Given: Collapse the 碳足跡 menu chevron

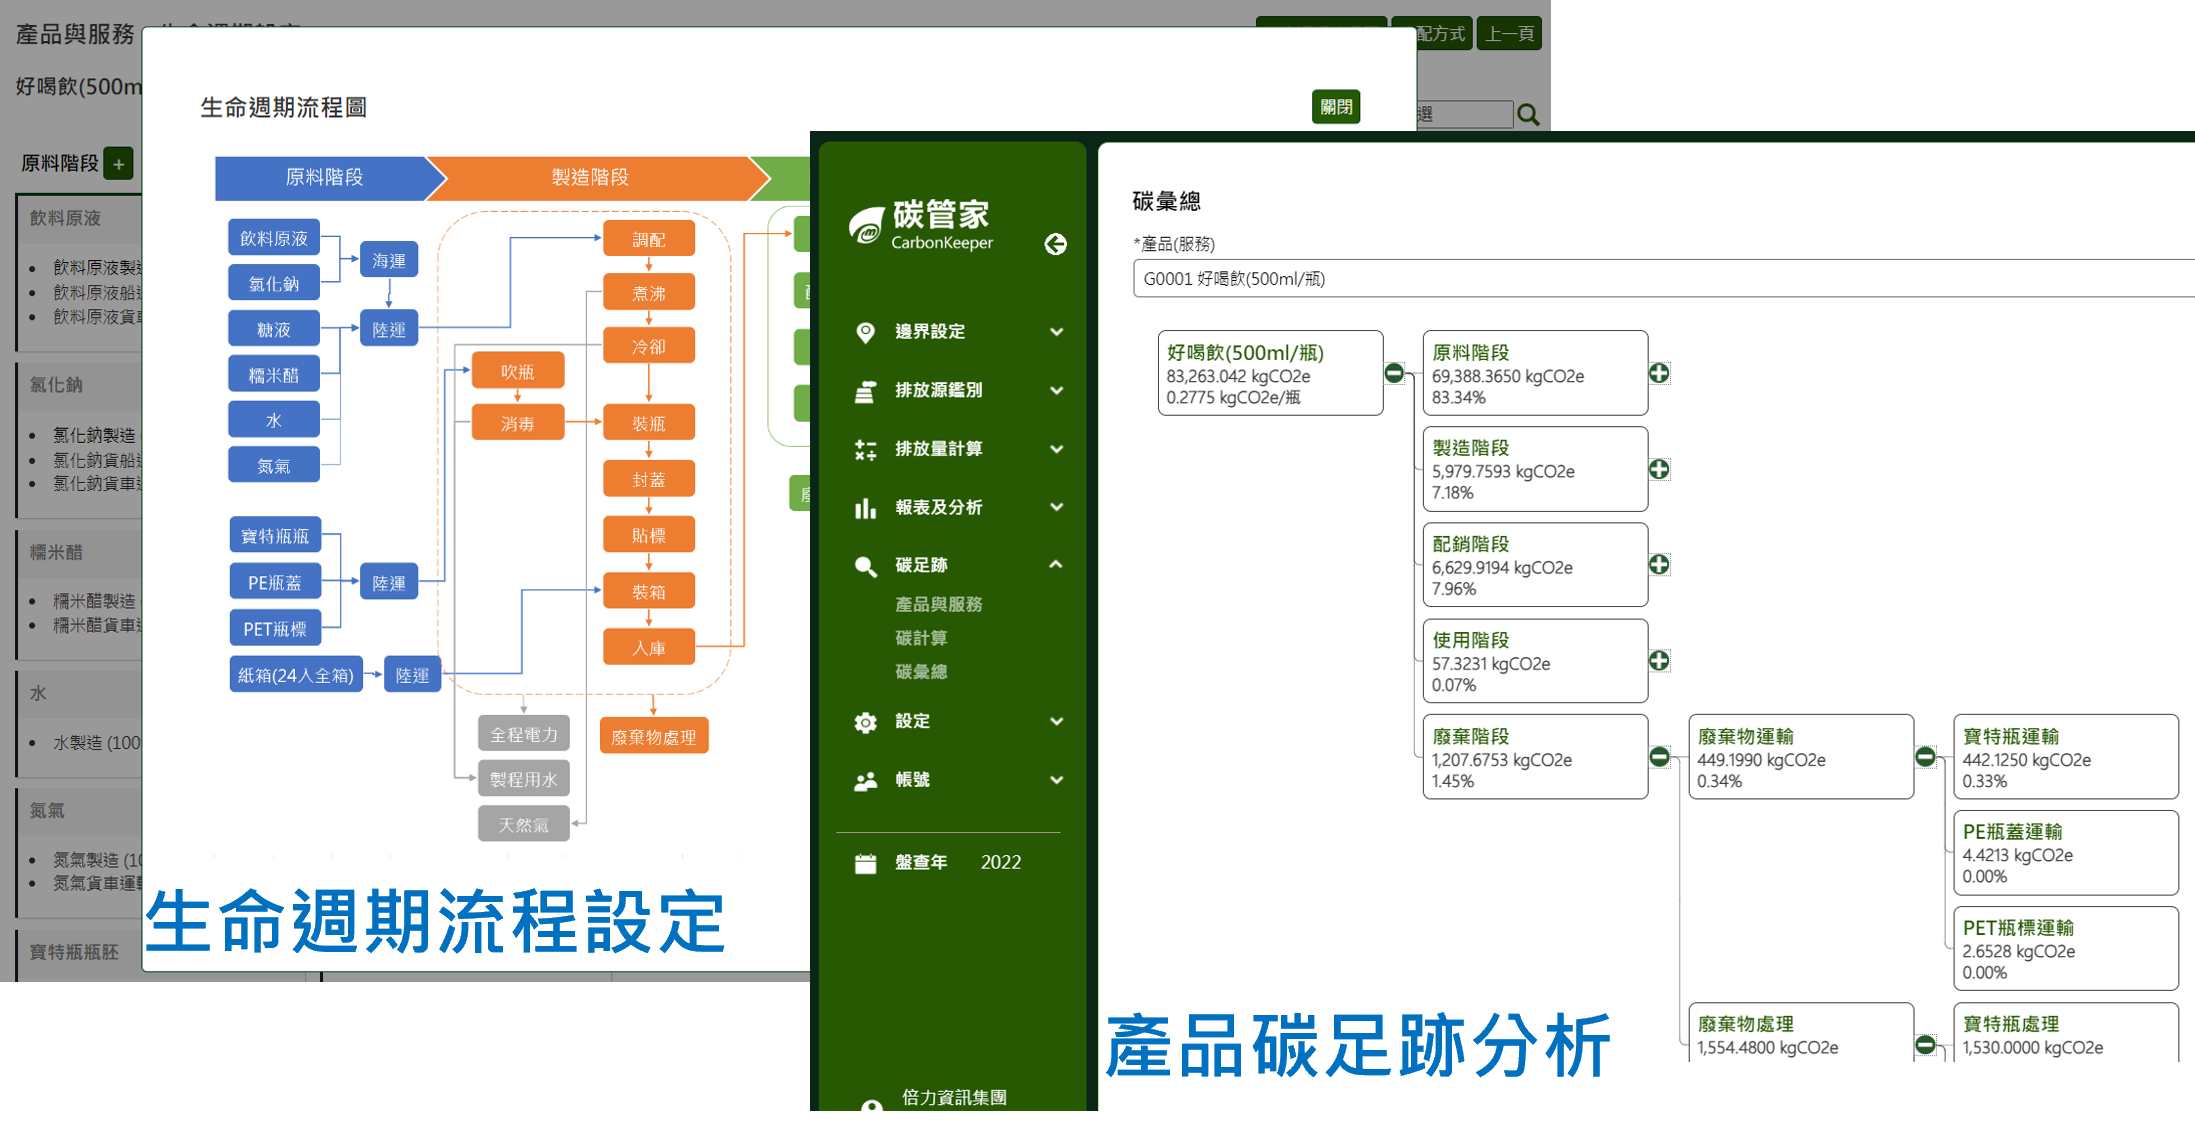Looking at the screenshot, I should click(x=1056, y=565).
